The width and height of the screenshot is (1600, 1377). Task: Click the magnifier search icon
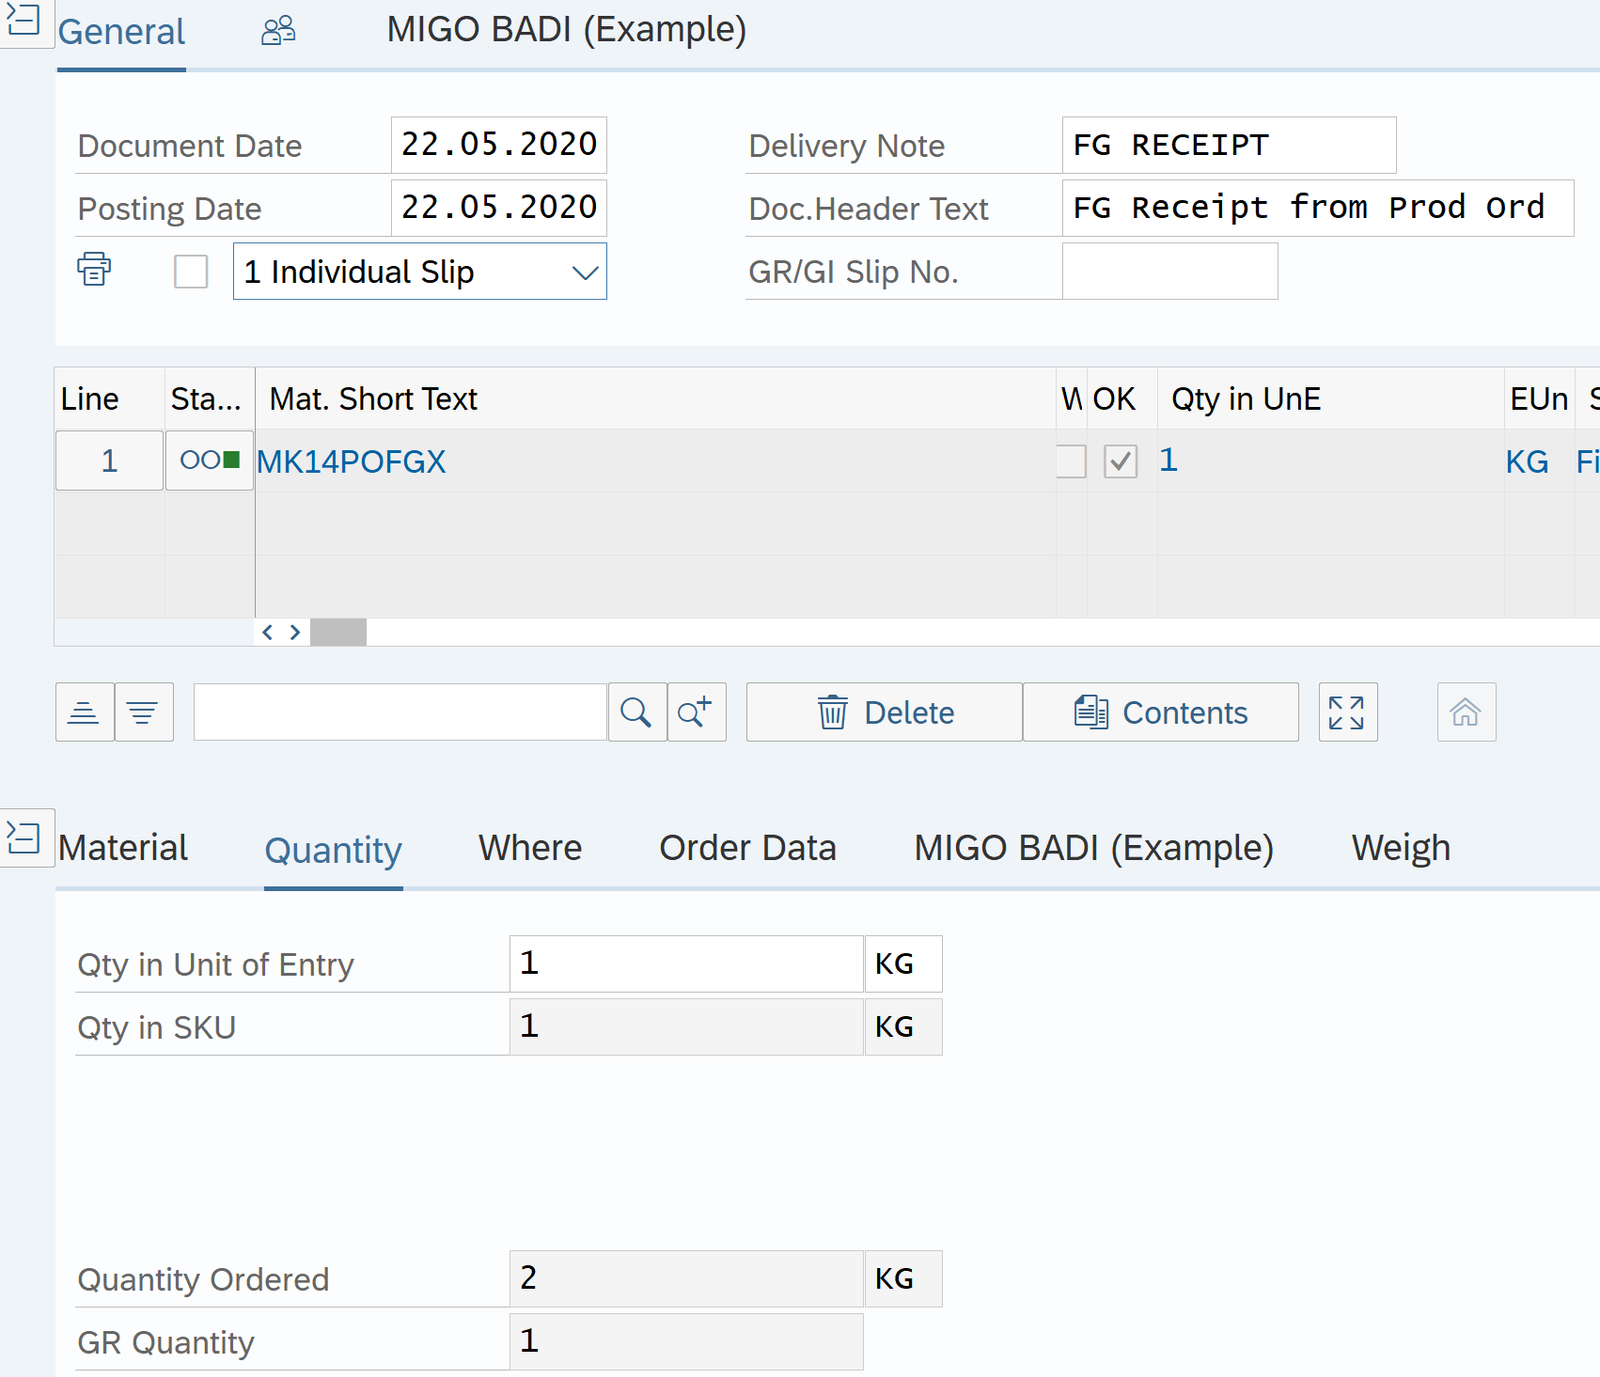tap(636, 713)
